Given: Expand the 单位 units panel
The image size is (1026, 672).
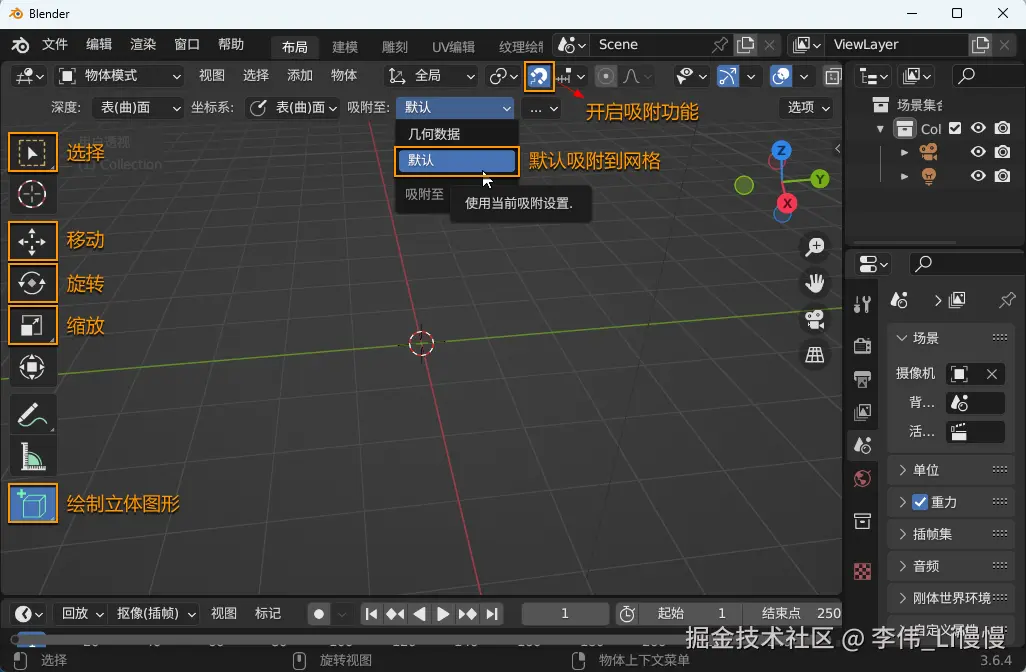Looking at the screenshot, I should tap(952, 470).
